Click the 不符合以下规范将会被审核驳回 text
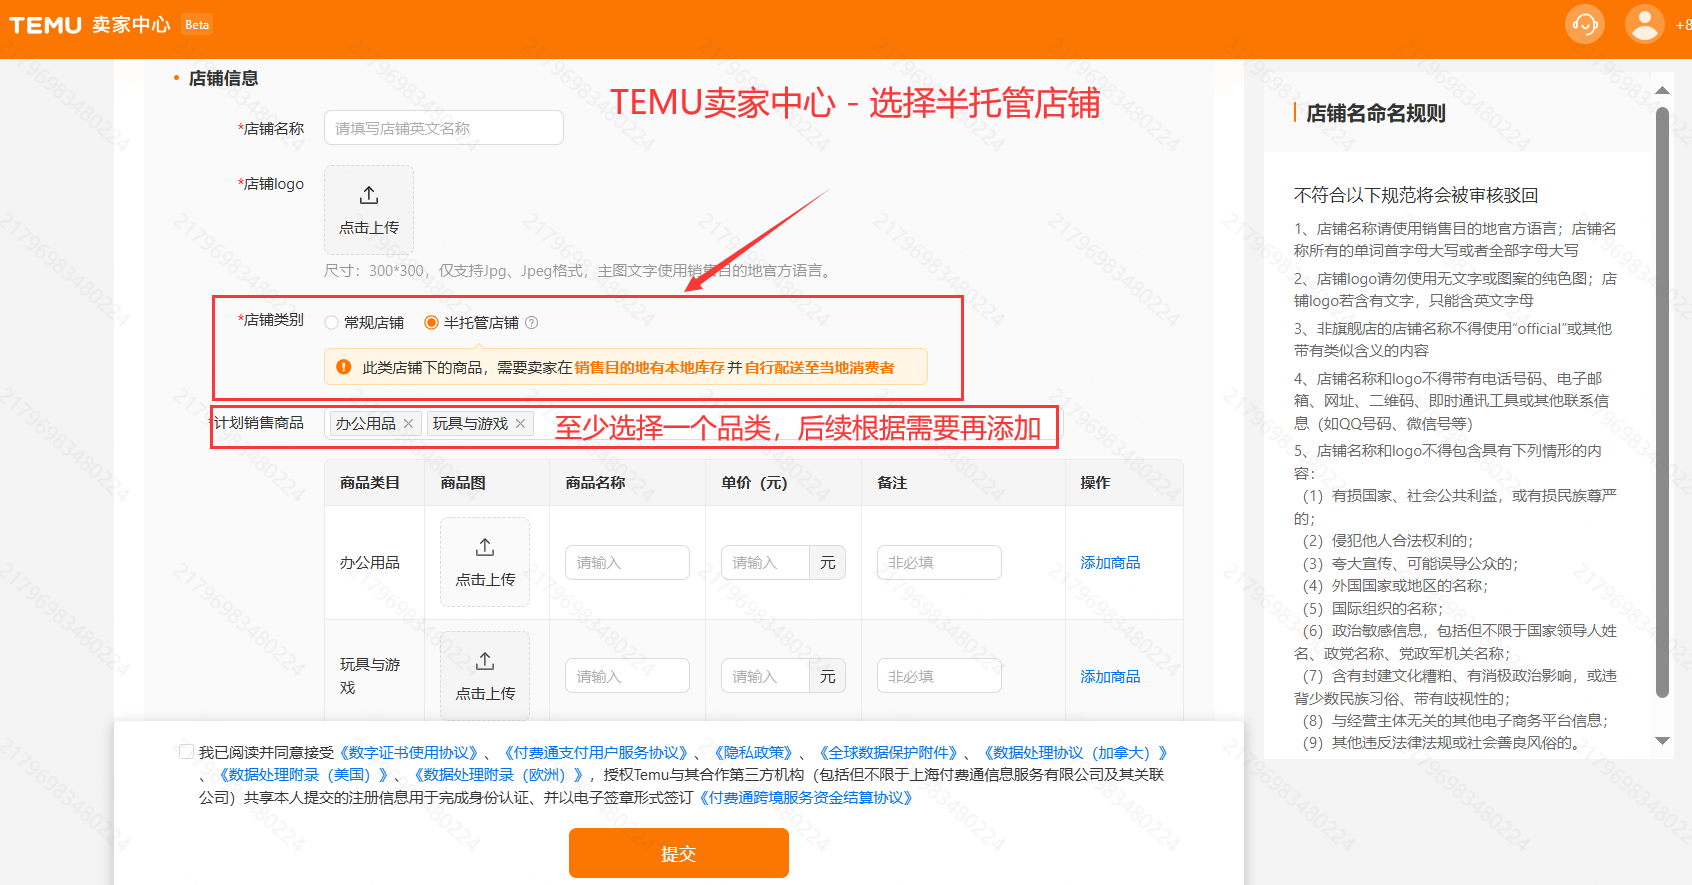 (1416, 195)
